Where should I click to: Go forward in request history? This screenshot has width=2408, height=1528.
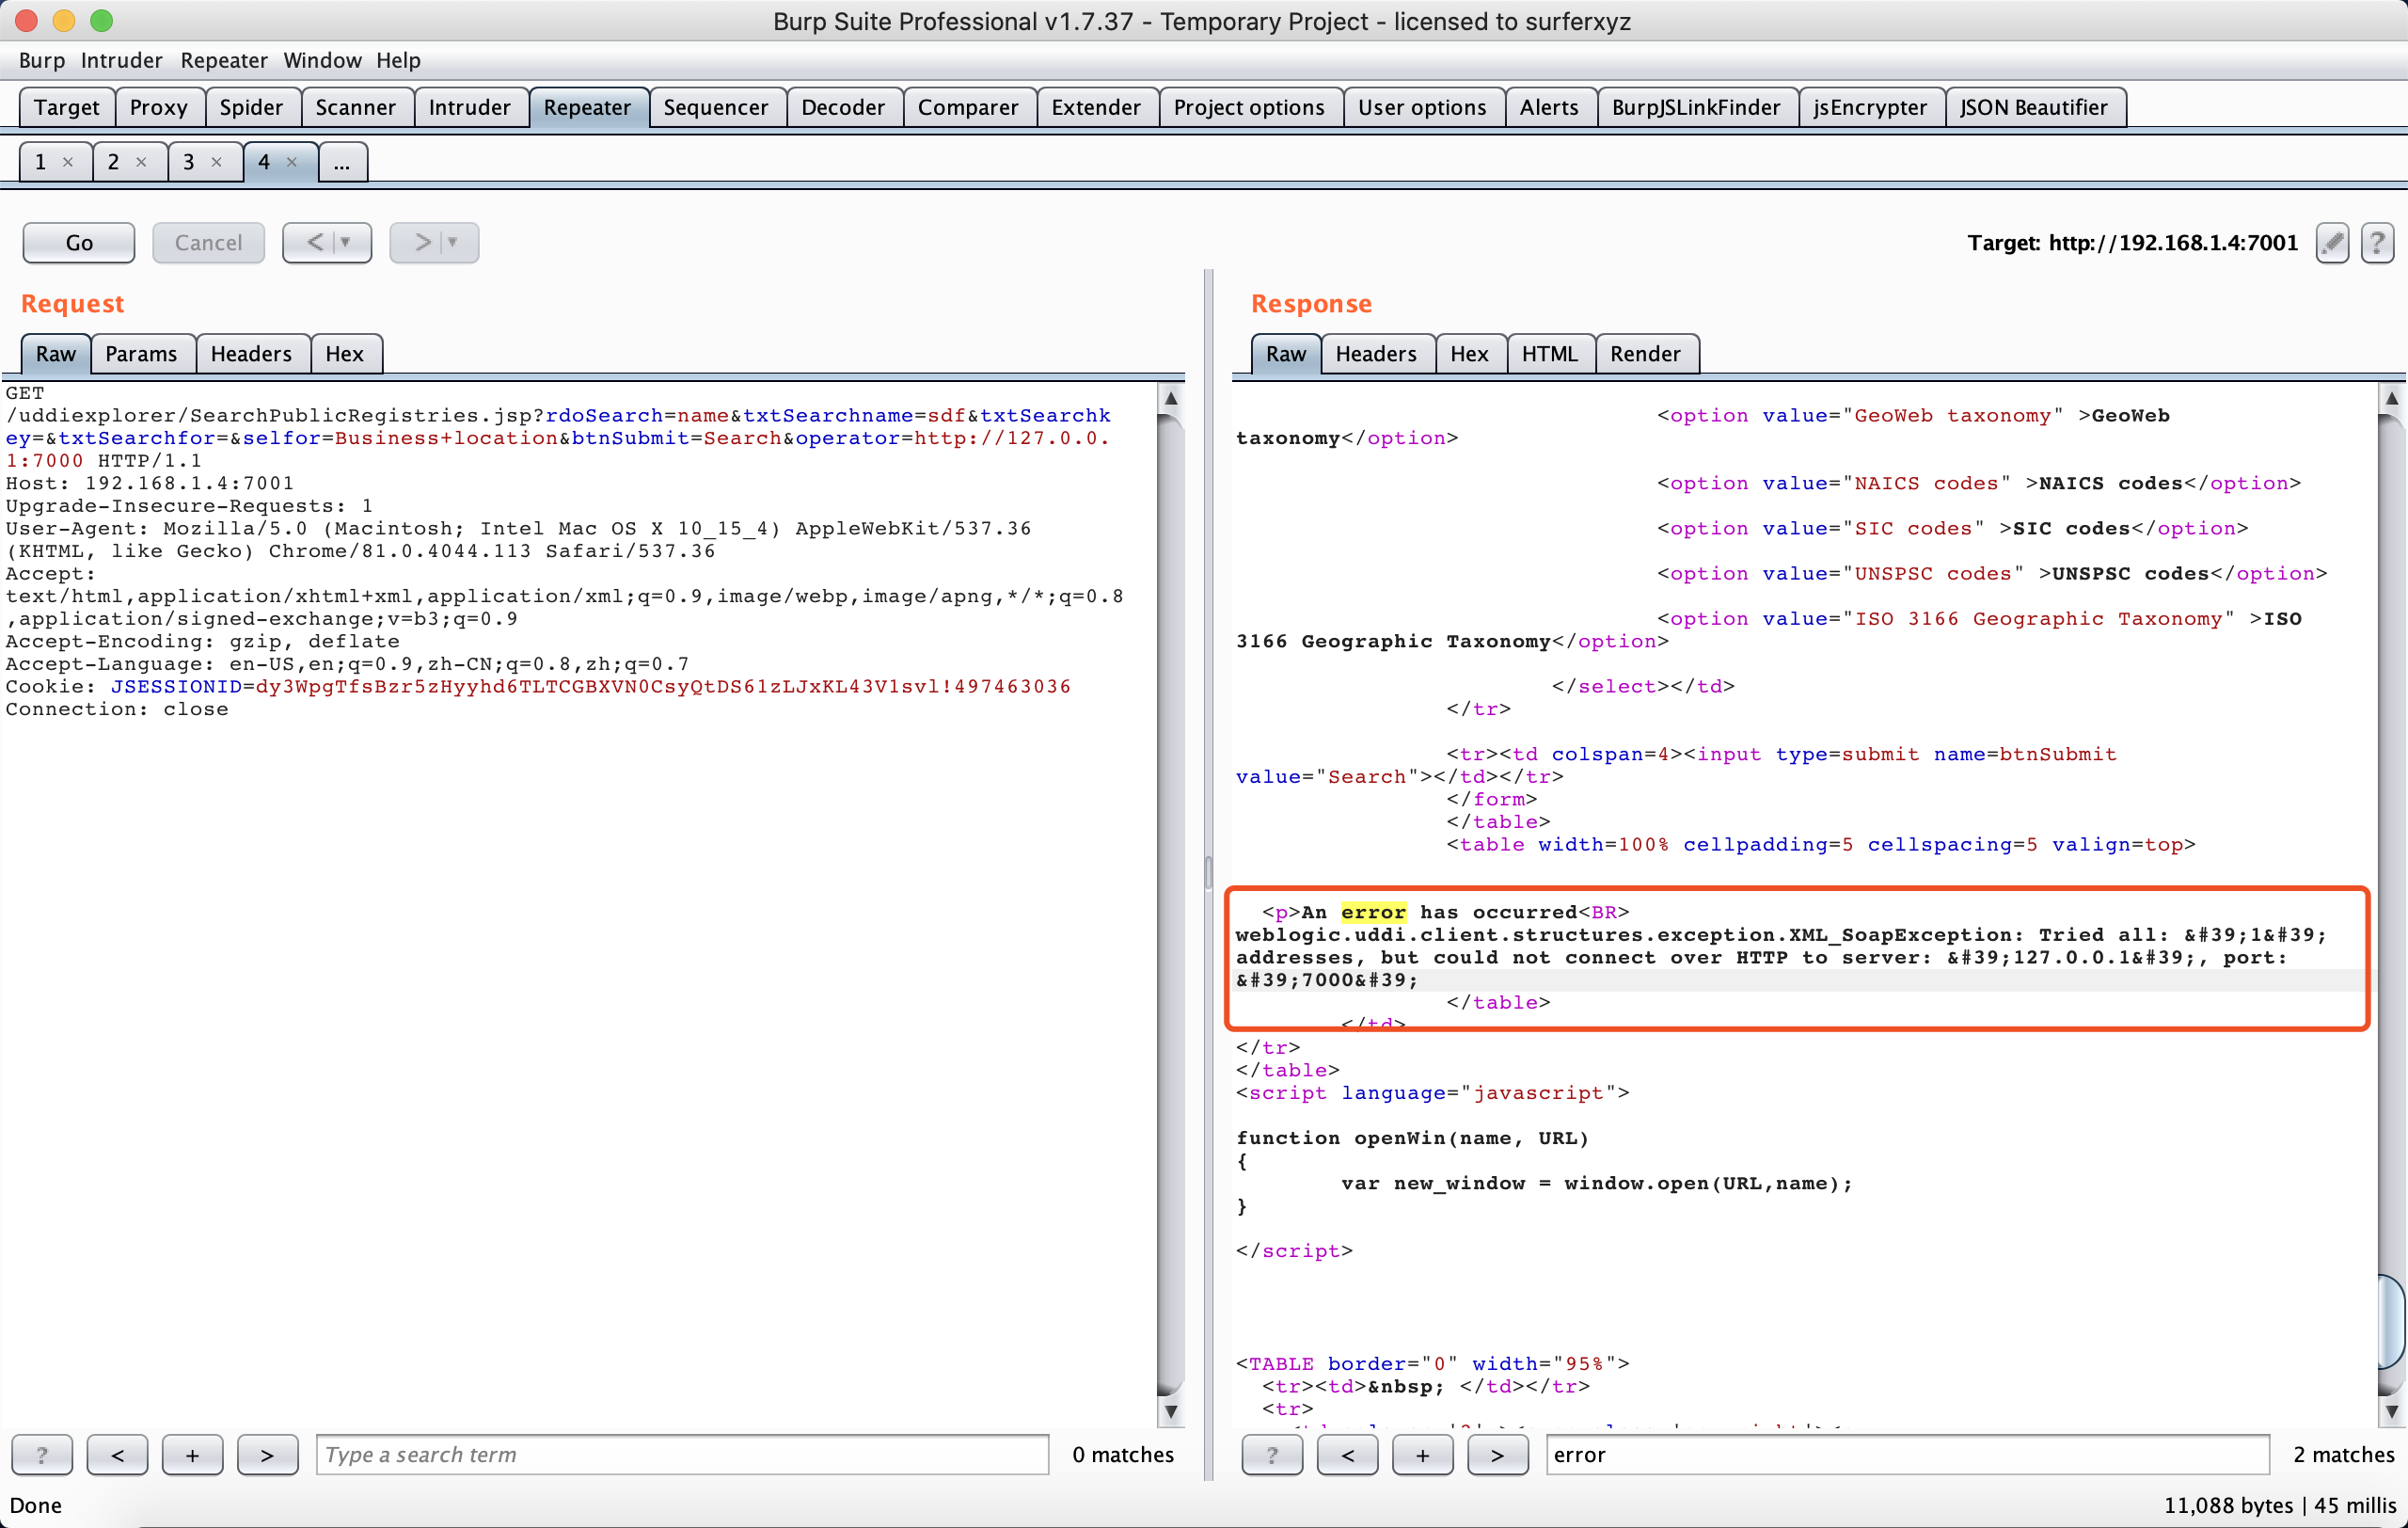tap(434, 243)
